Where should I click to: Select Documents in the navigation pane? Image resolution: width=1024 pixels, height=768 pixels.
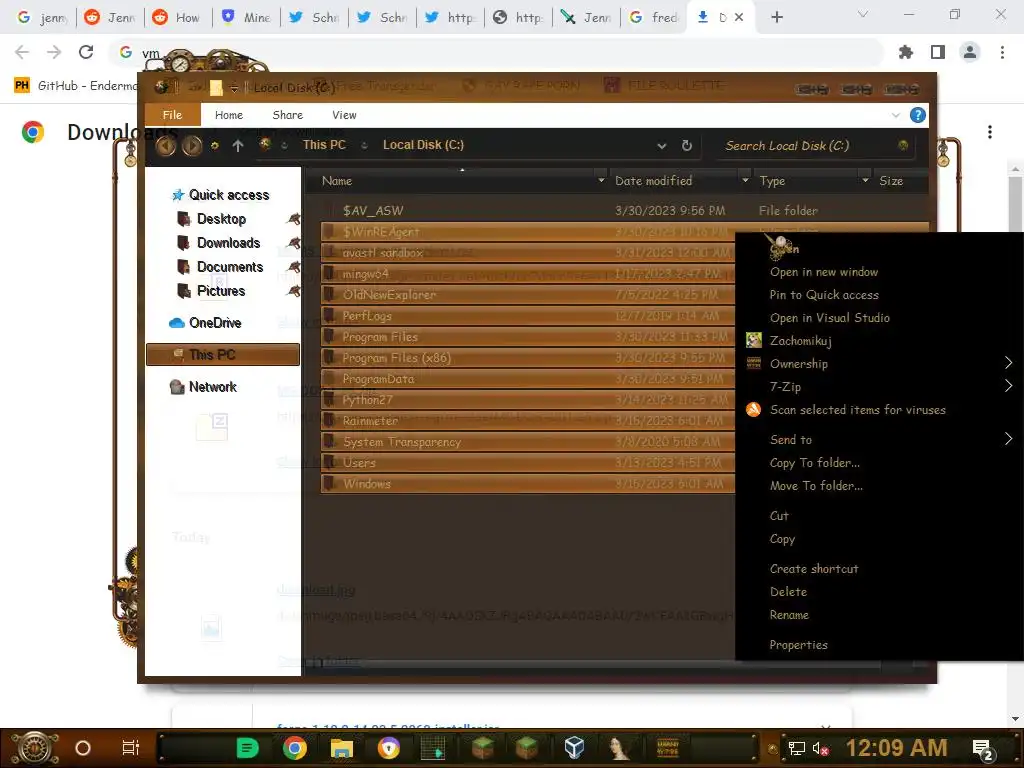point(229,266)
